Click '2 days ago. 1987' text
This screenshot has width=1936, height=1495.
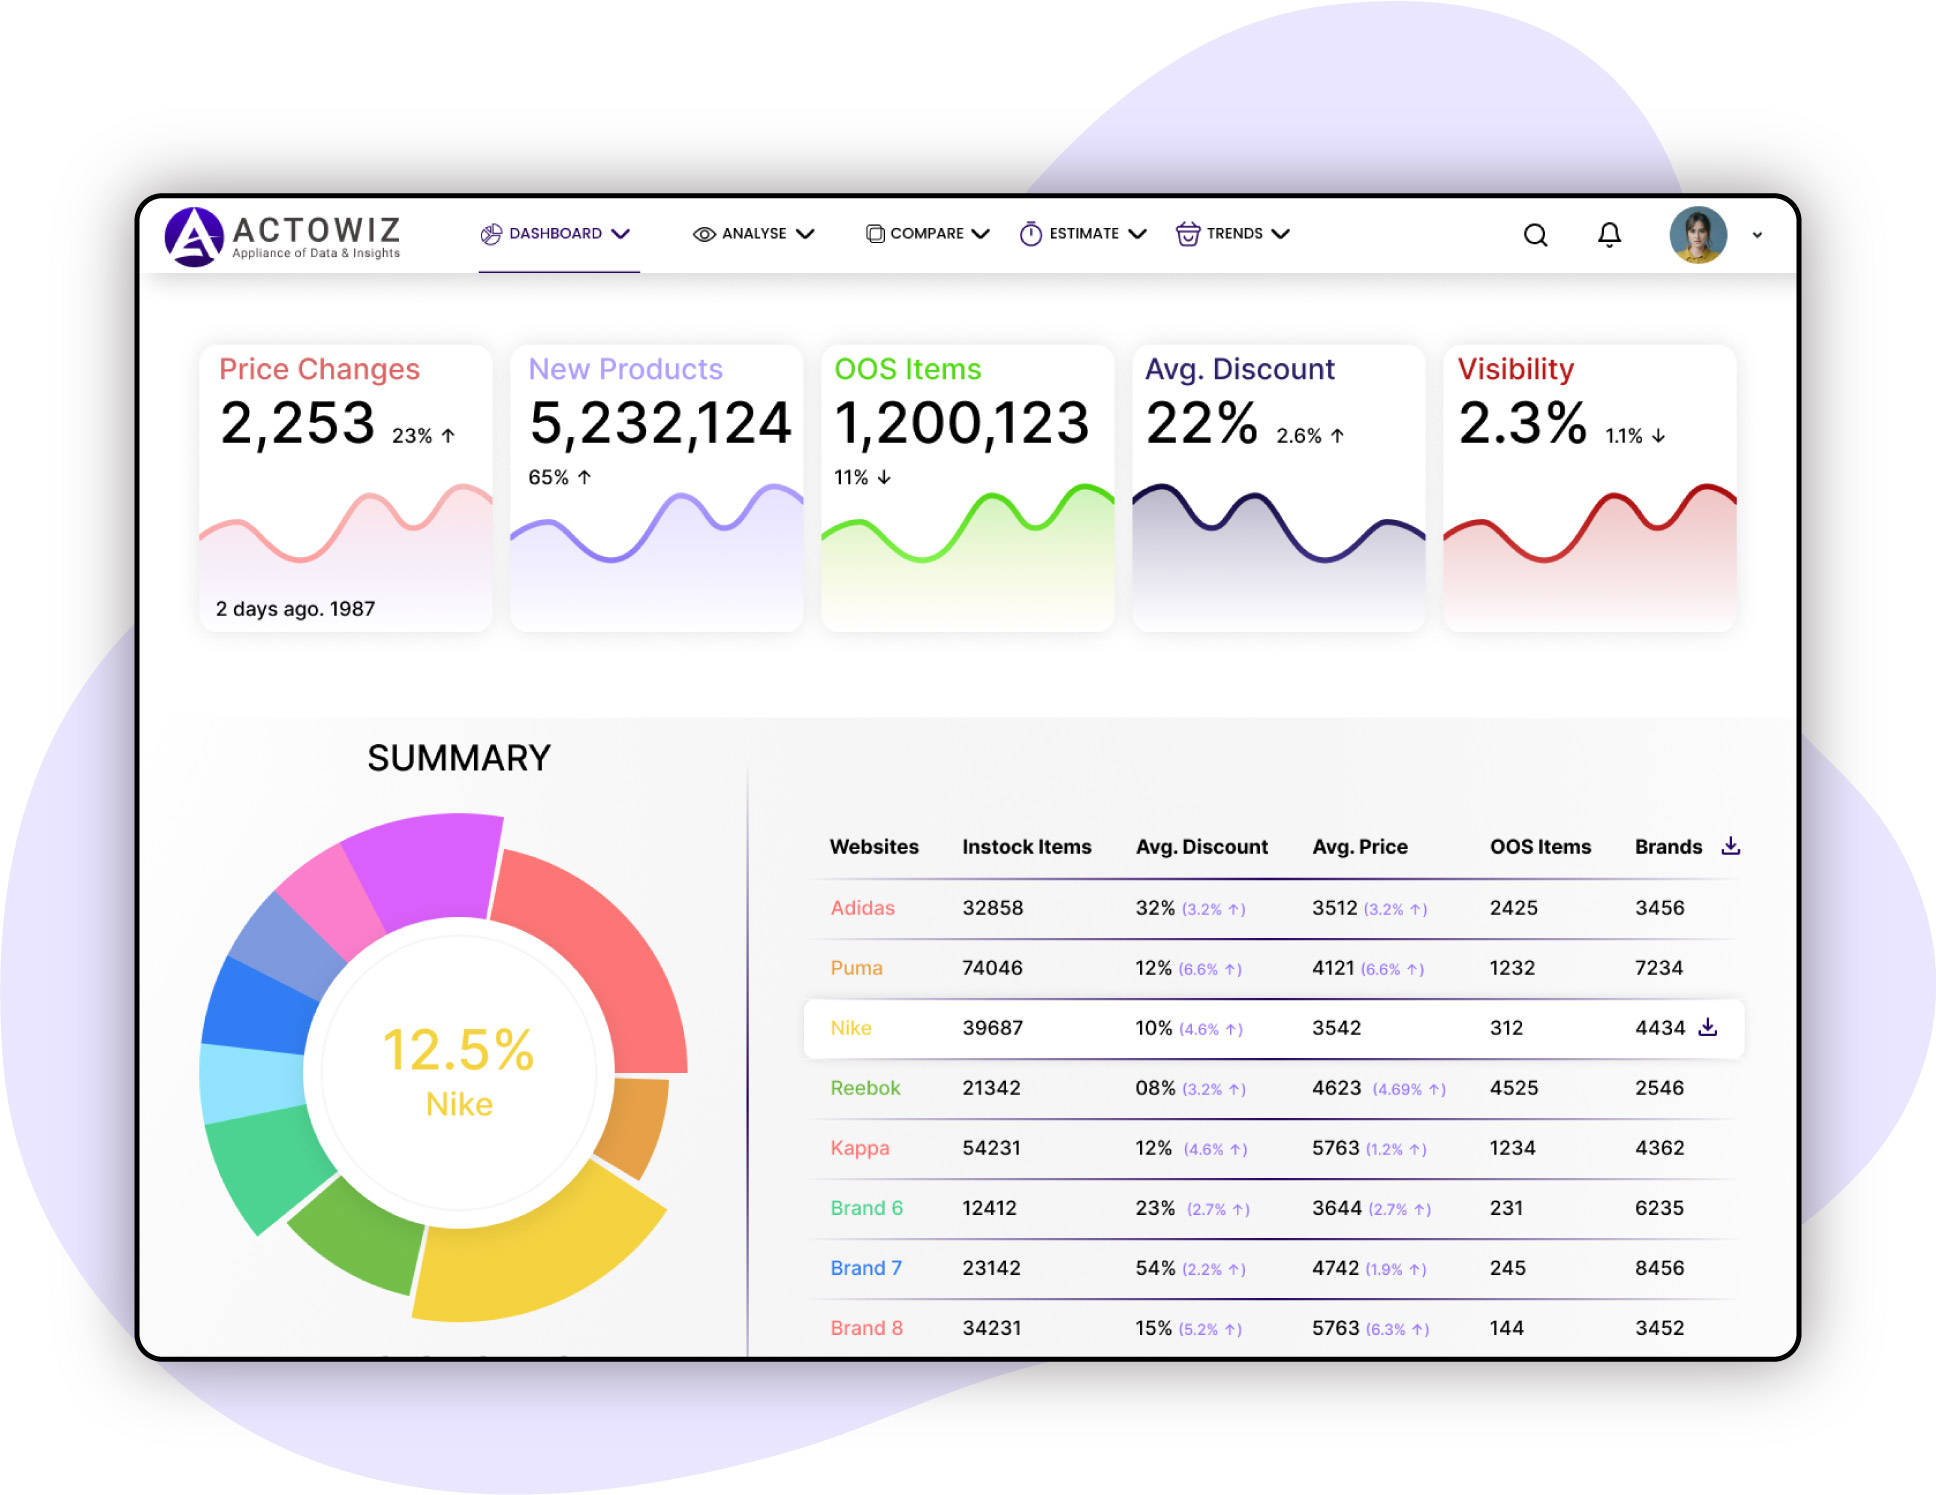click(x=296, y=609)
